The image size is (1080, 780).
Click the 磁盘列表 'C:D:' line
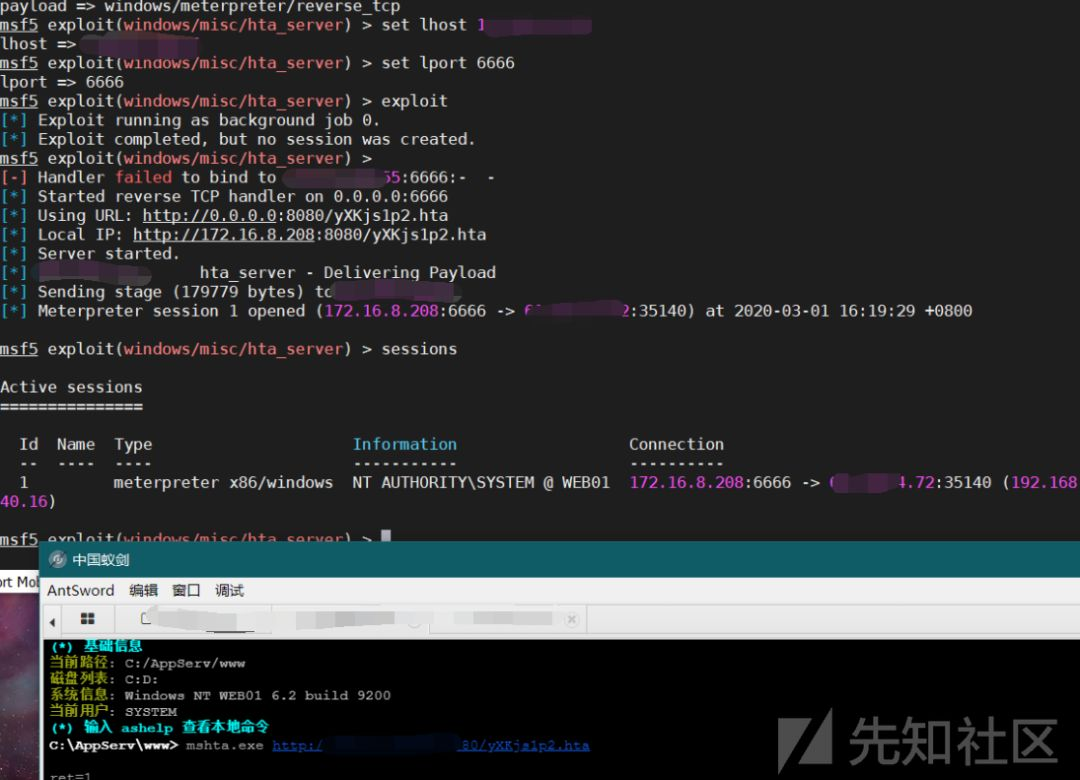pos(104,679)
